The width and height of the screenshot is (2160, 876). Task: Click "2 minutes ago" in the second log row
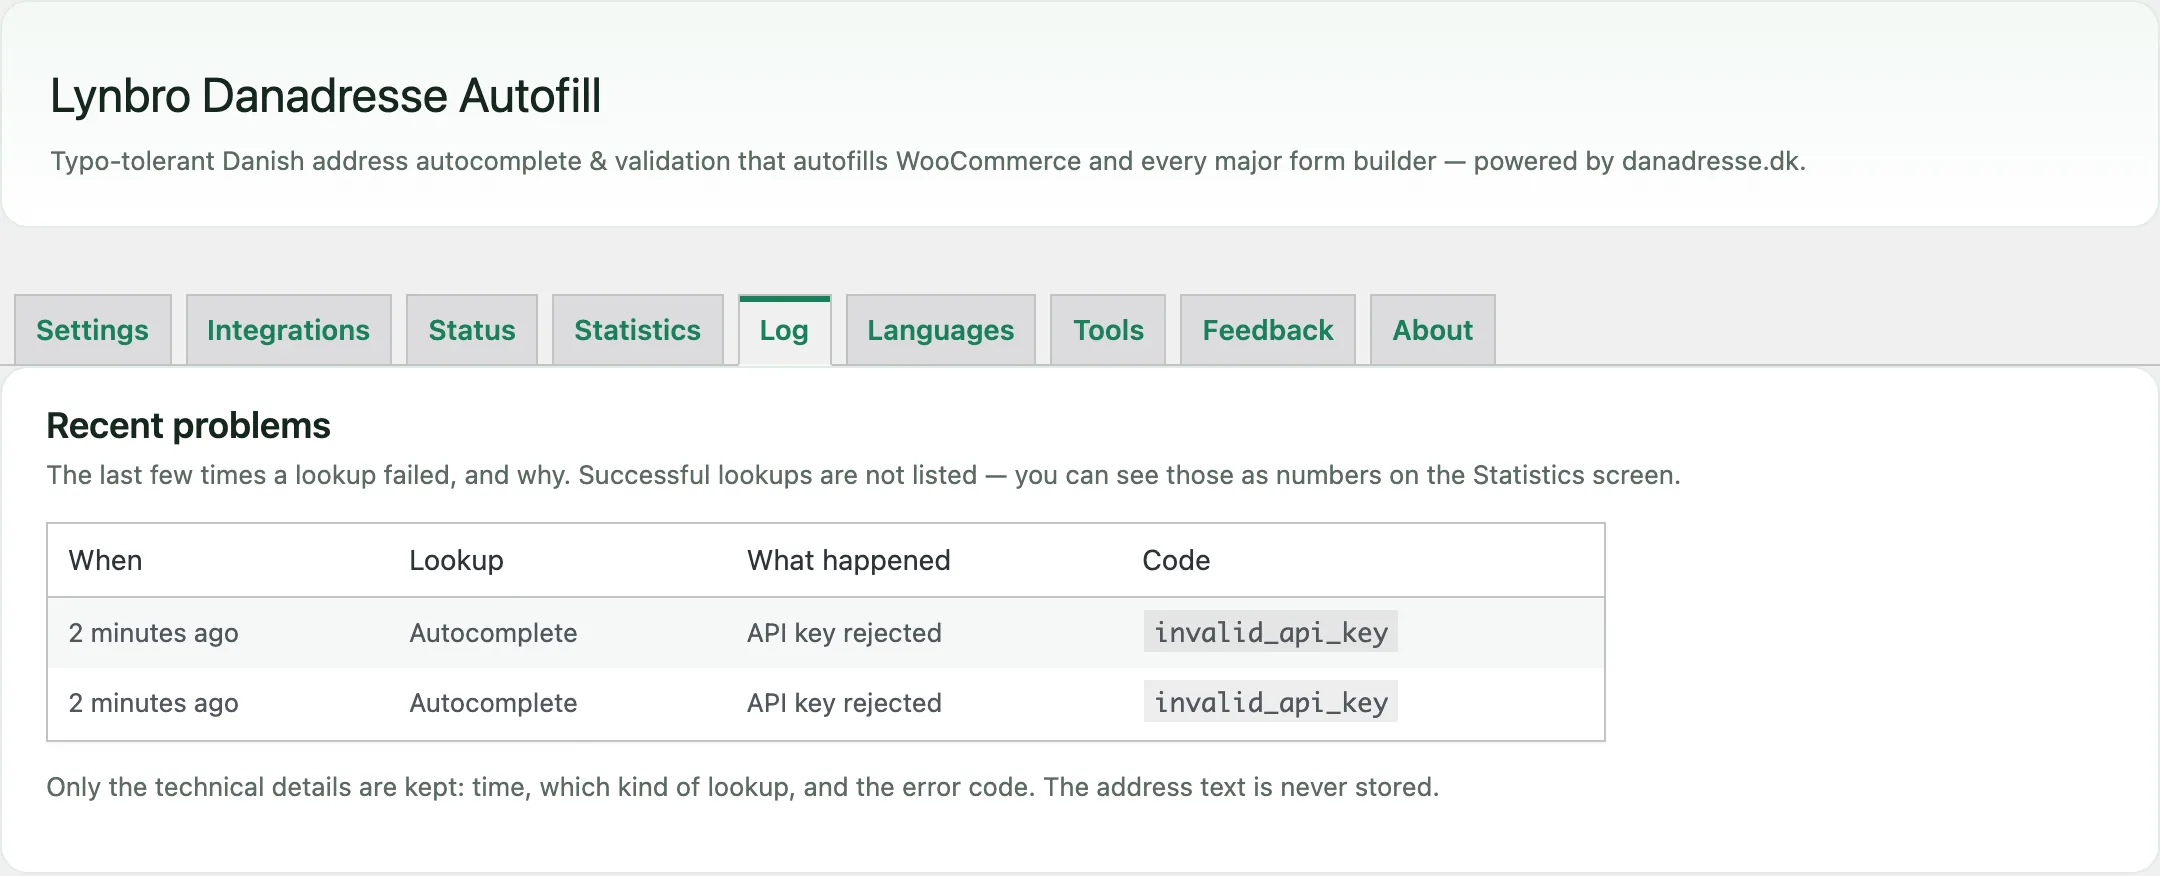click(153, 703)
